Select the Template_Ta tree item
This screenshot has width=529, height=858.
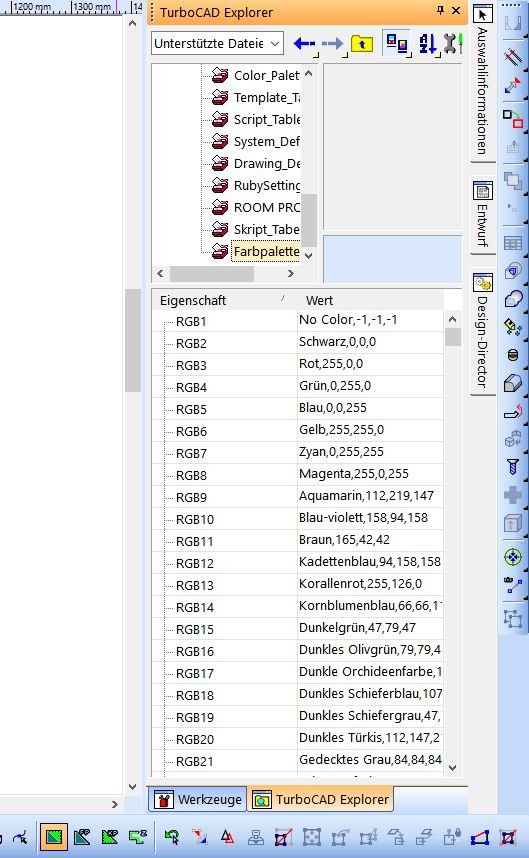click(x=266, y=97)
